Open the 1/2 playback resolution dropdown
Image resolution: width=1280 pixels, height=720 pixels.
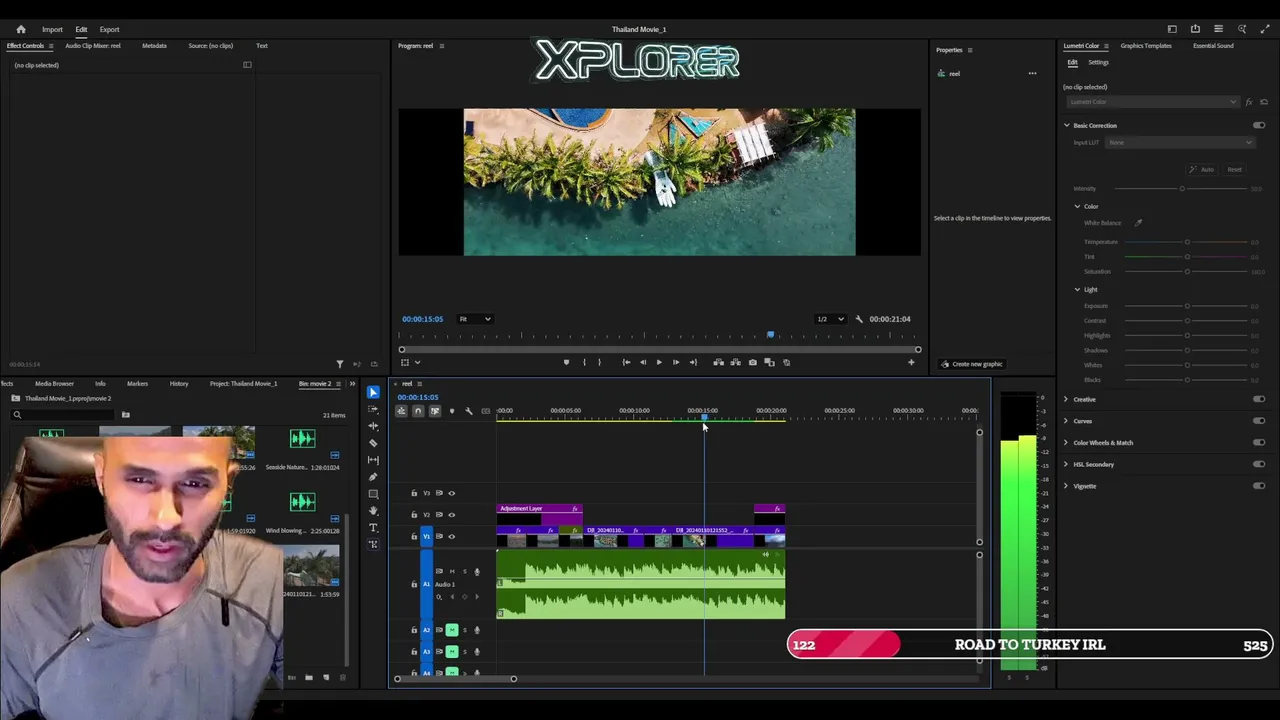830,319
